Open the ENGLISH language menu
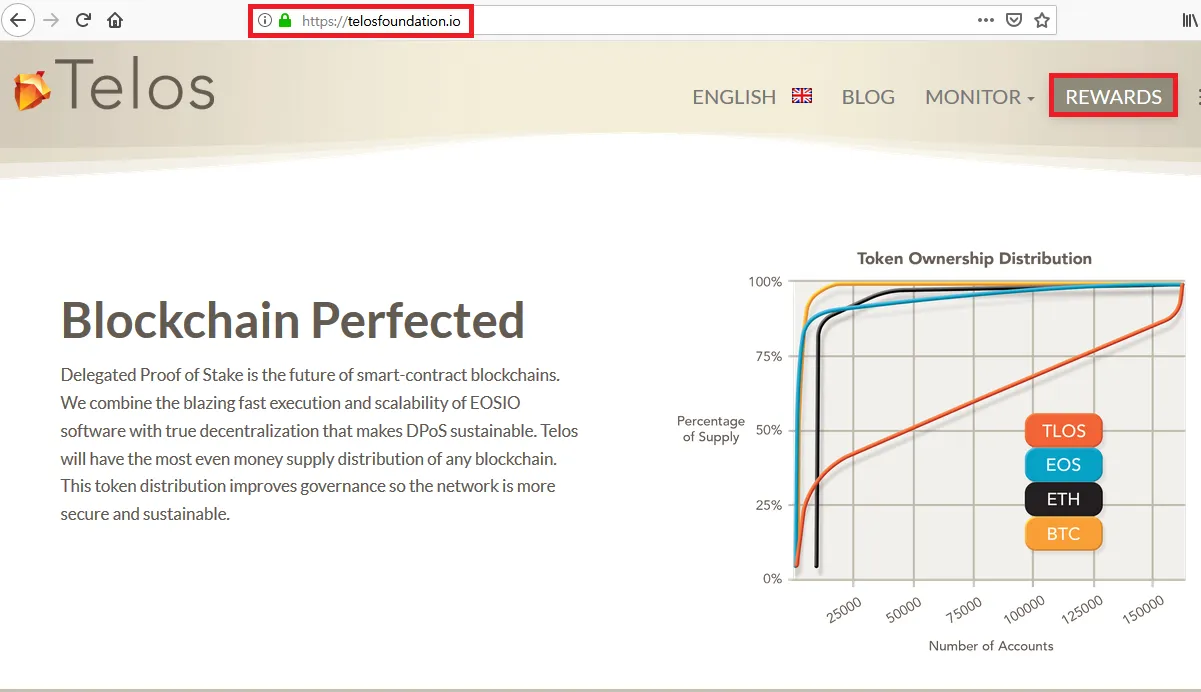The image size is (1201, 692). click(x=734, y=97)
